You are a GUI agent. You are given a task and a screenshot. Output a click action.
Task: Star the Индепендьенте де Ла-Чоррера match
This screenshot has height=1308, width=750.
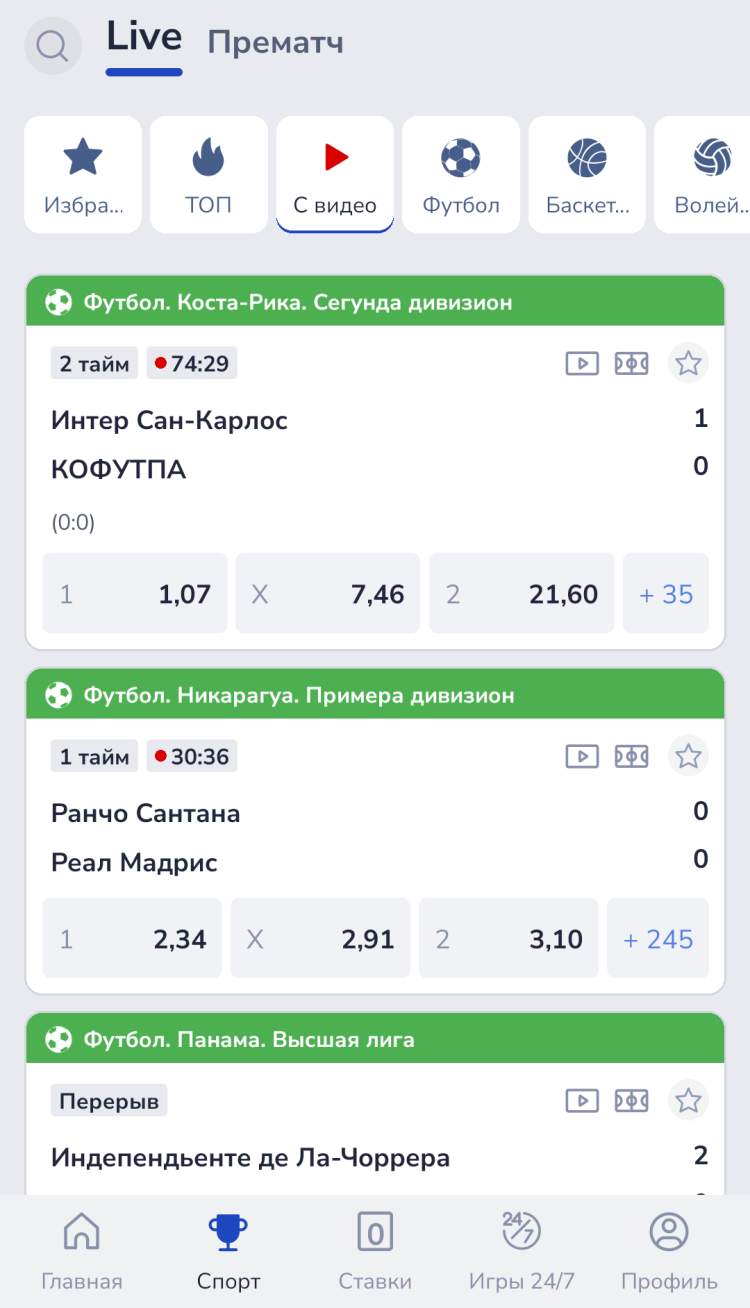pos(688,1101)
